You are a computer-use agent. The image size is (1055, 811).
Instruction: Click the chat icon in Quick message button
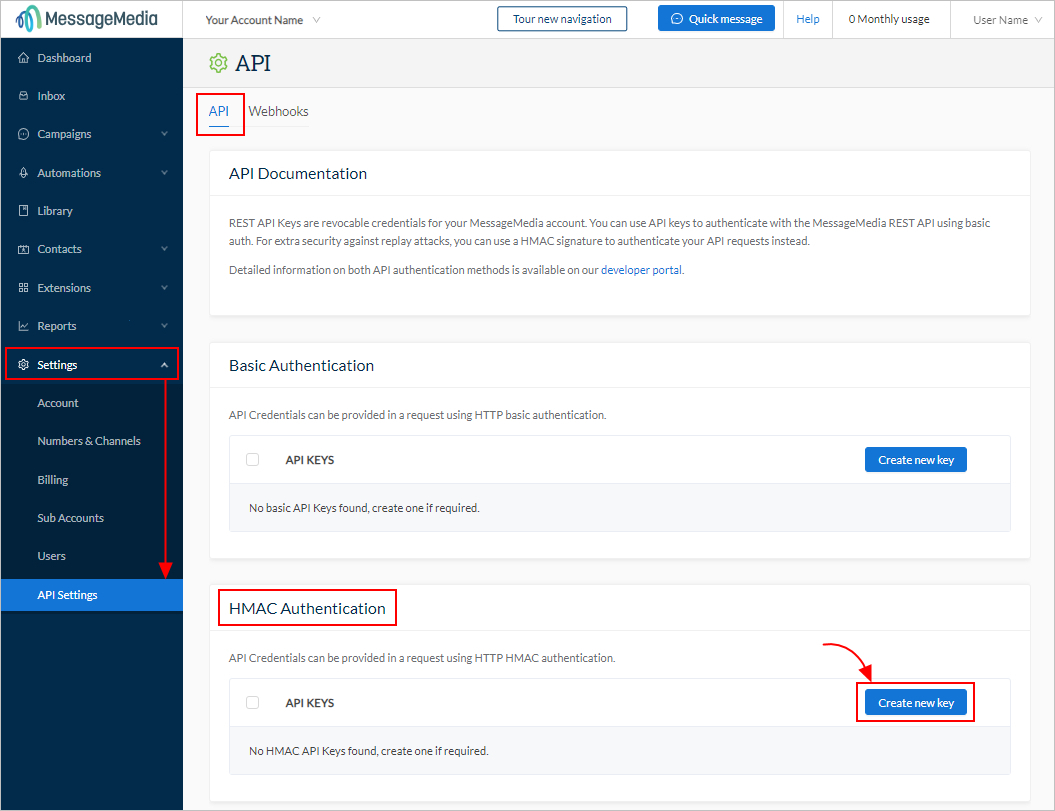click(x=677, y=19)
